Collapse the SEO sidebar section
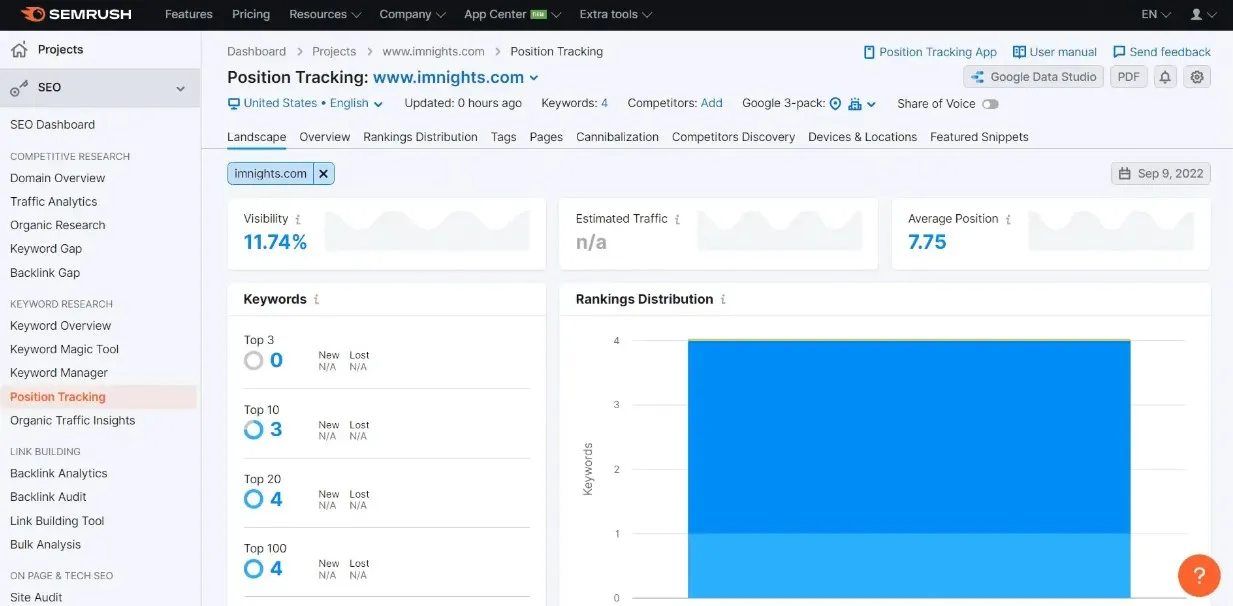This screenshot has height=606, width=1233. click(180, 88)
